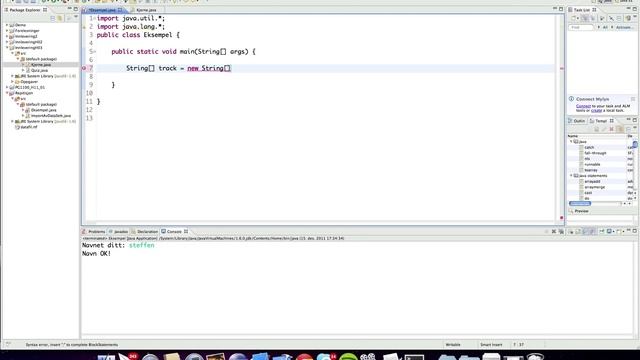Maximize the Console view
The image size is (640, 360).
coord(635,231)
